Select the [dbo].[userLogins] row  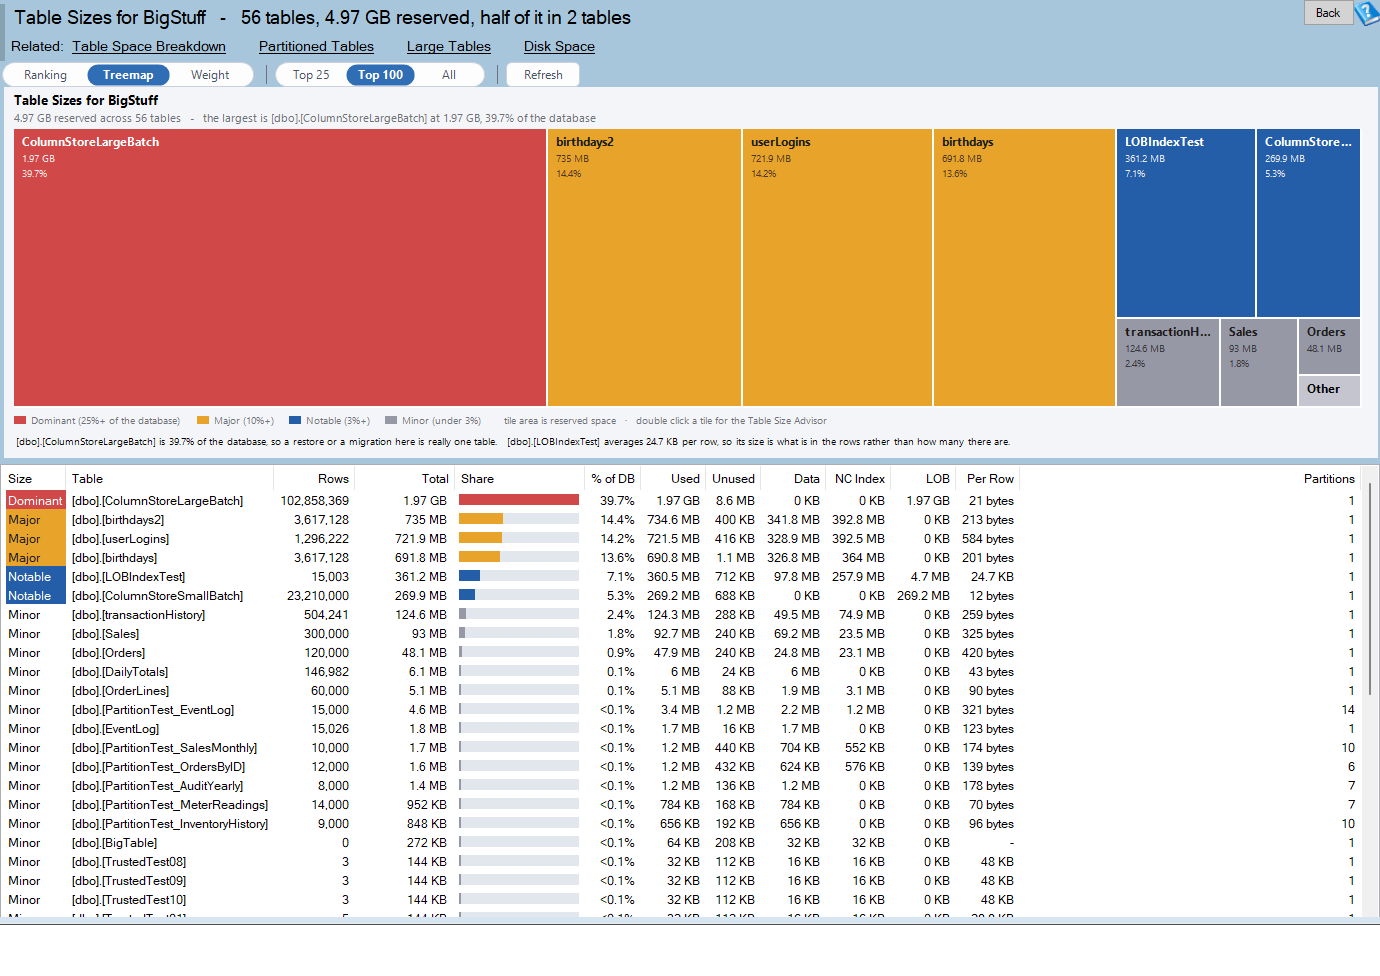(682, 539)
